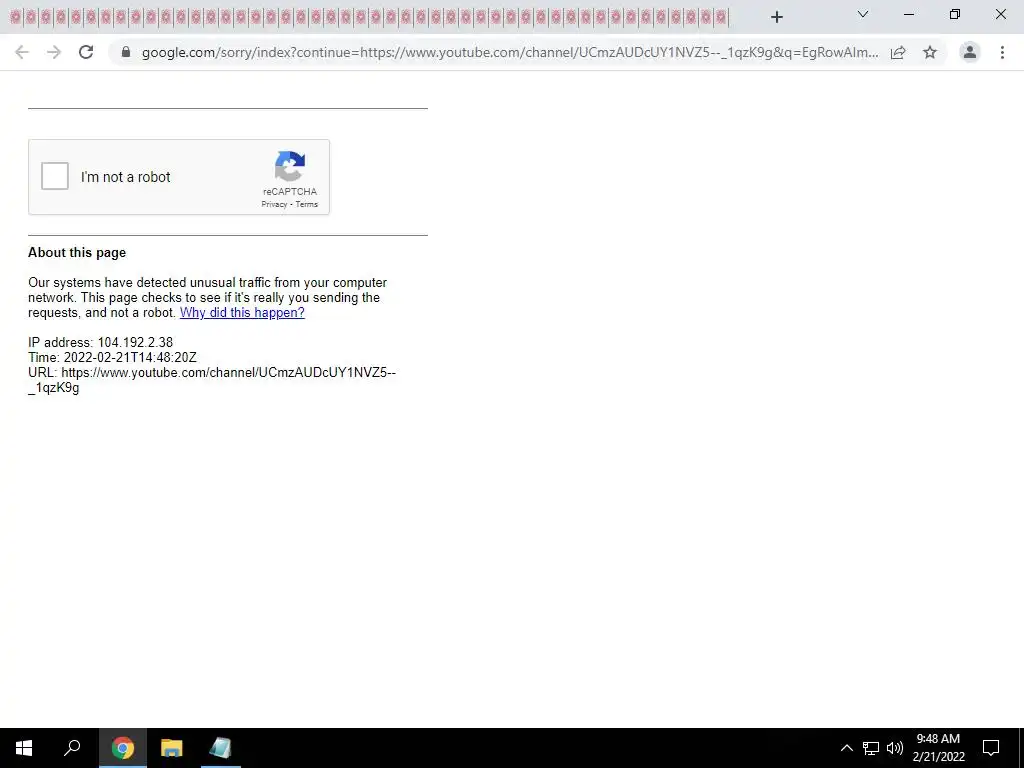Click the About this page heading
The width and height of the screenshot is (1024, 768).
coord(77,253)
